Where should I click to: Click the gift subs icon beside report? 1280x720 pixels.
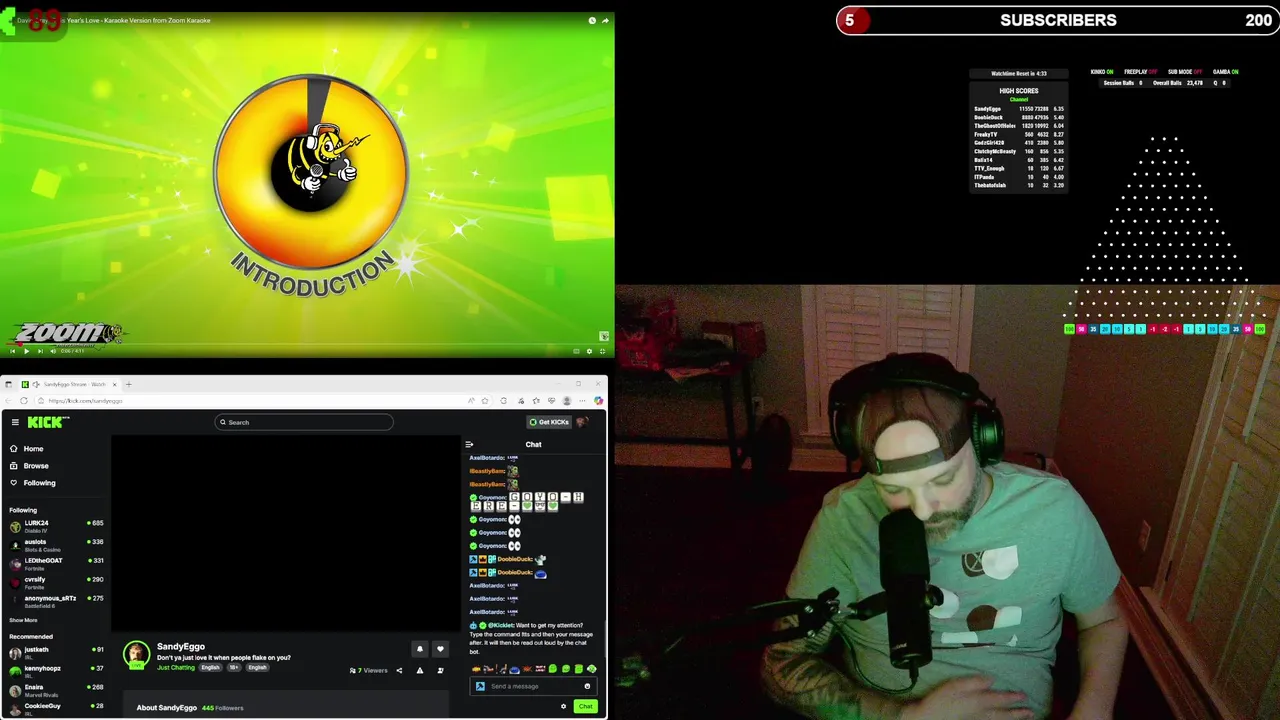[x=440, y=670]
